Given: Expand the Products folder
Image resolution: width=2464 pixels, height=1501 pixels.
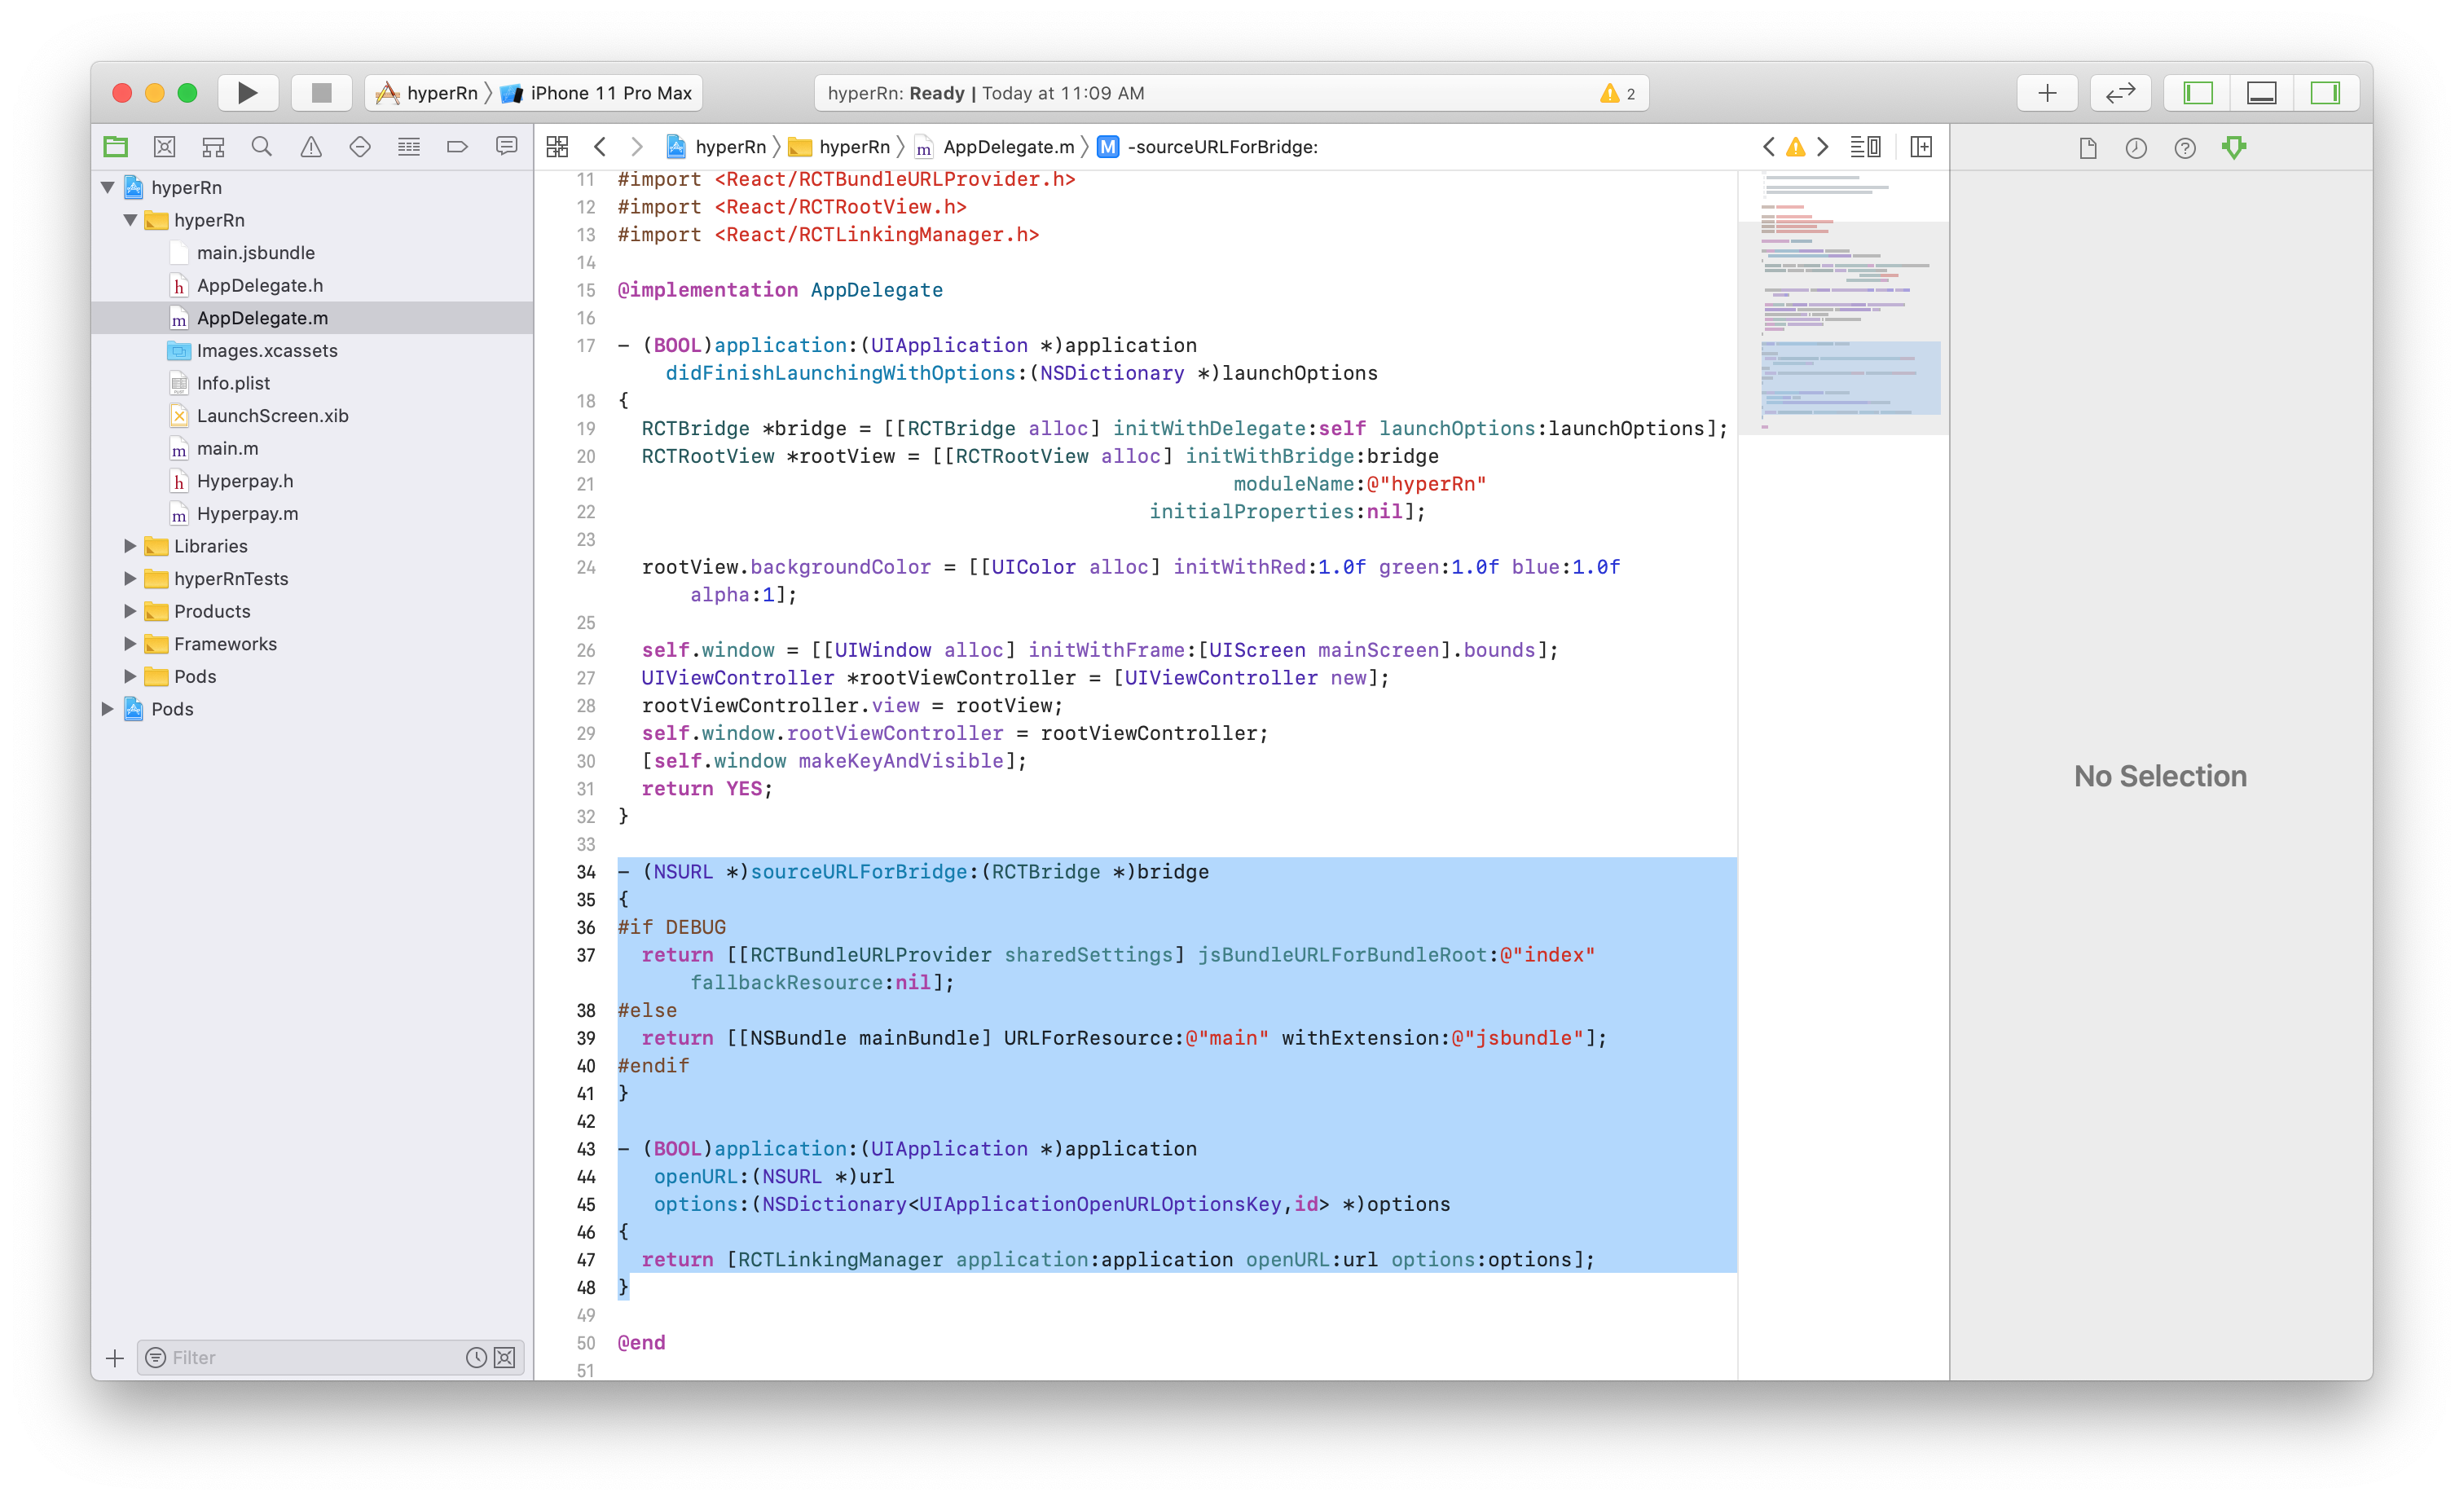Looking at the screenshot, I should tap(130, 611).
